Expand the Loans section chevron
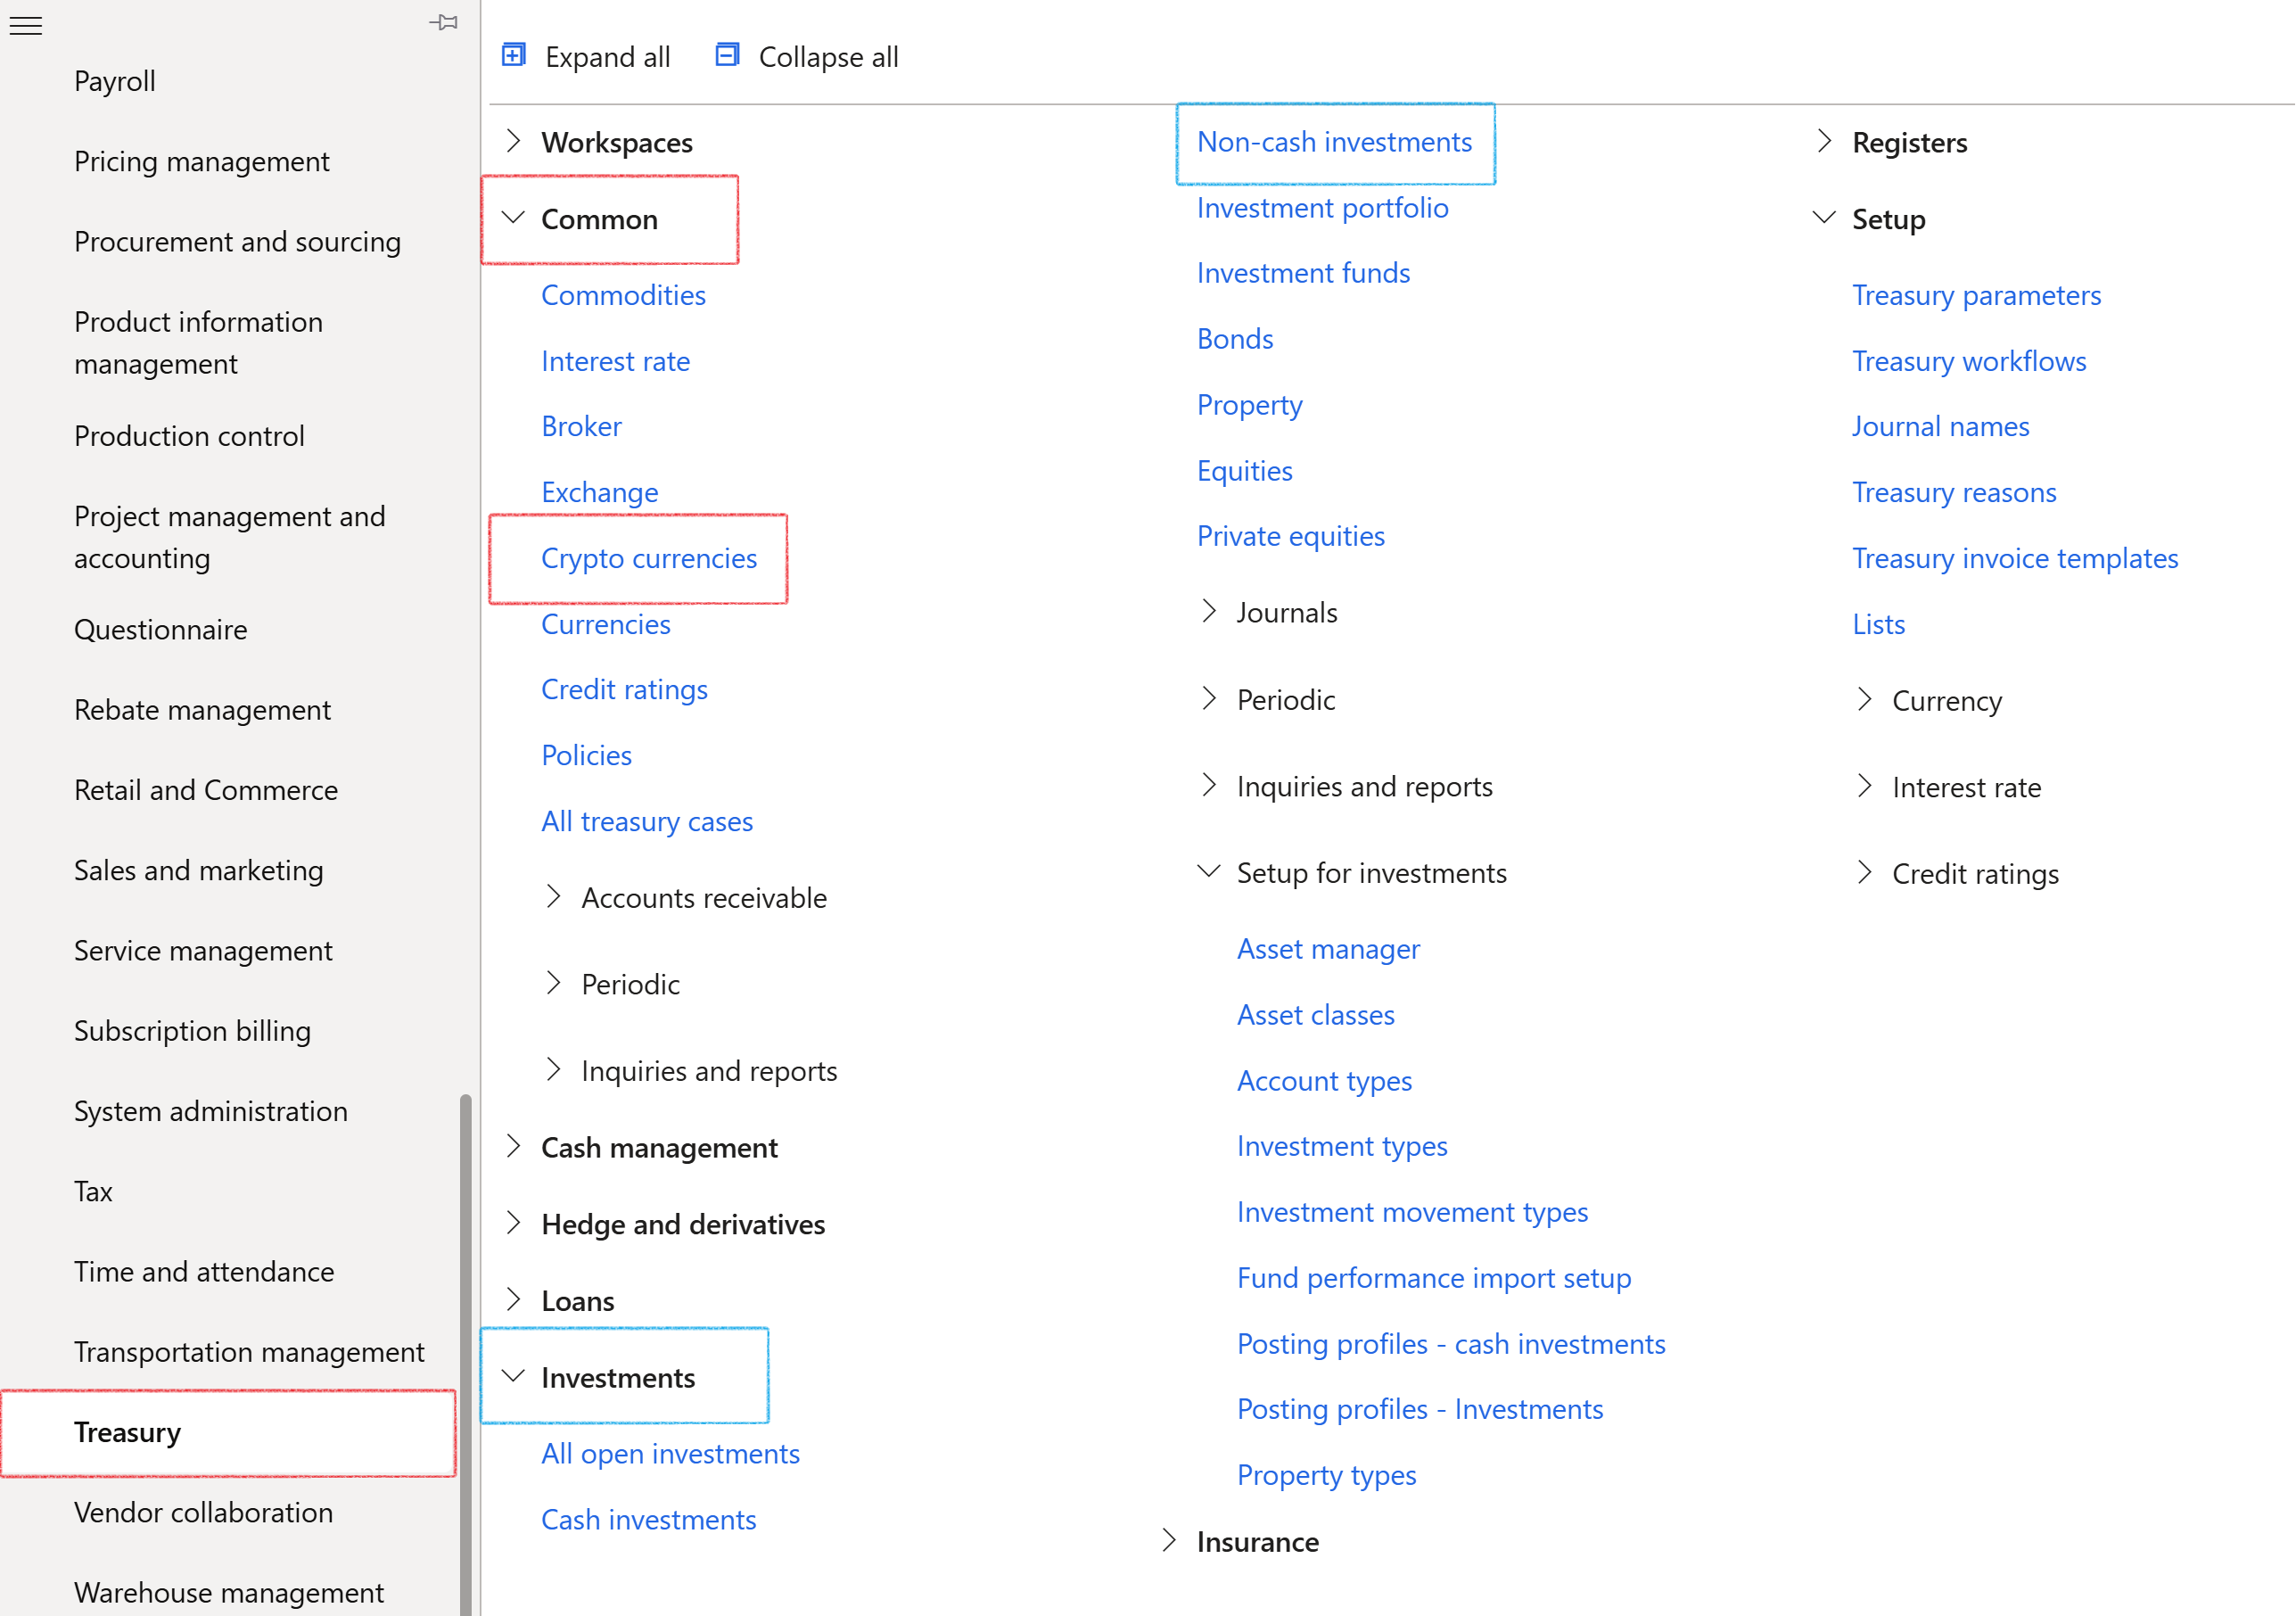Viewport: 2296px width, 1616px height. click(x=514, y=1300)
